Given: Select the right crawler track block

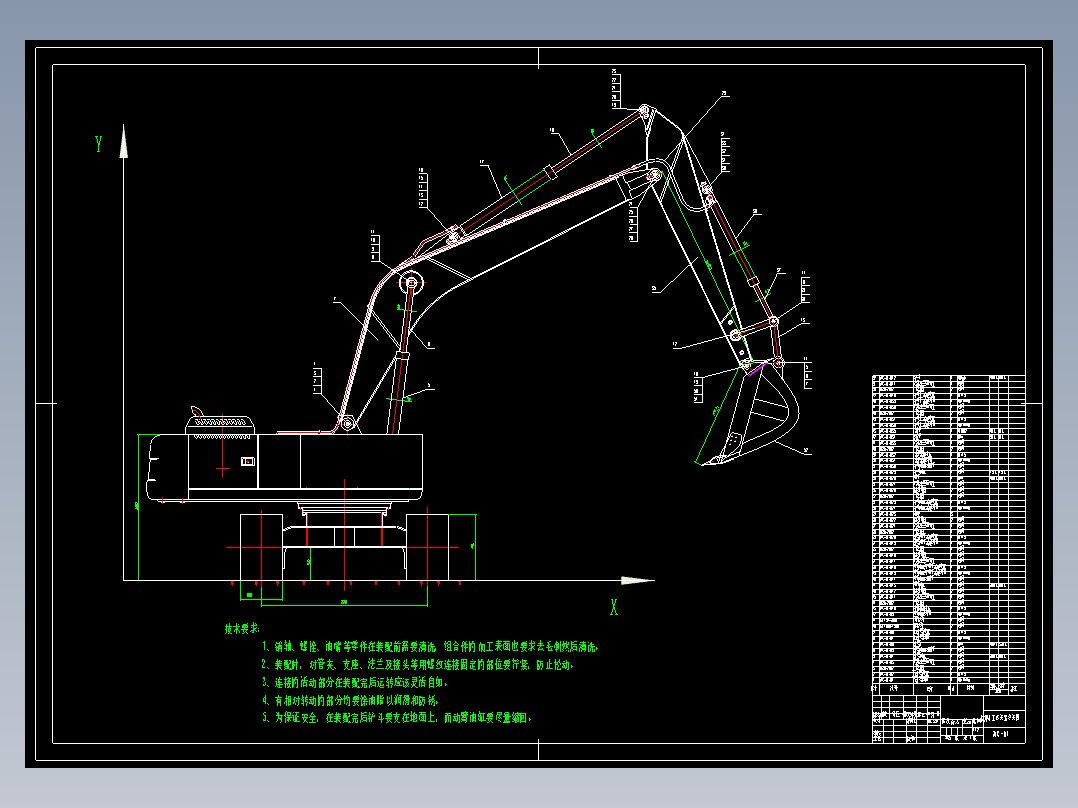Looking at the screenshot, I should click(x=427, y=547).
